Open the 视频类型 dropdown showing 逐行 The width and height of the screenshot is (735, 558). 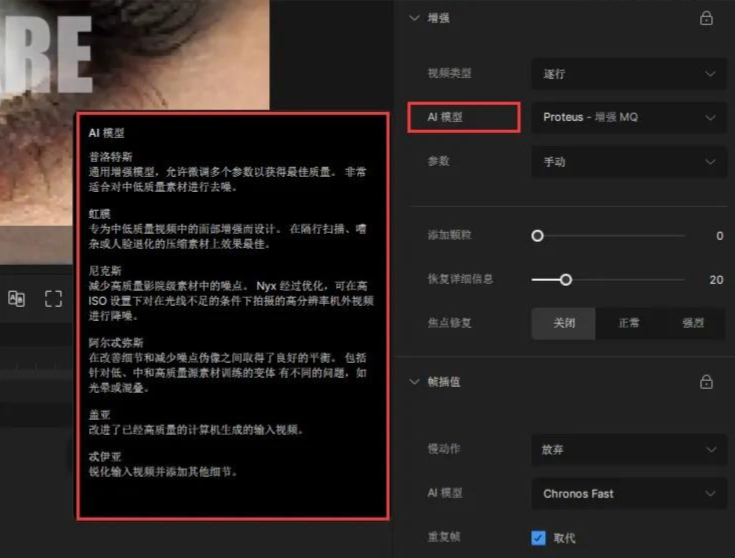click(629, 74)
